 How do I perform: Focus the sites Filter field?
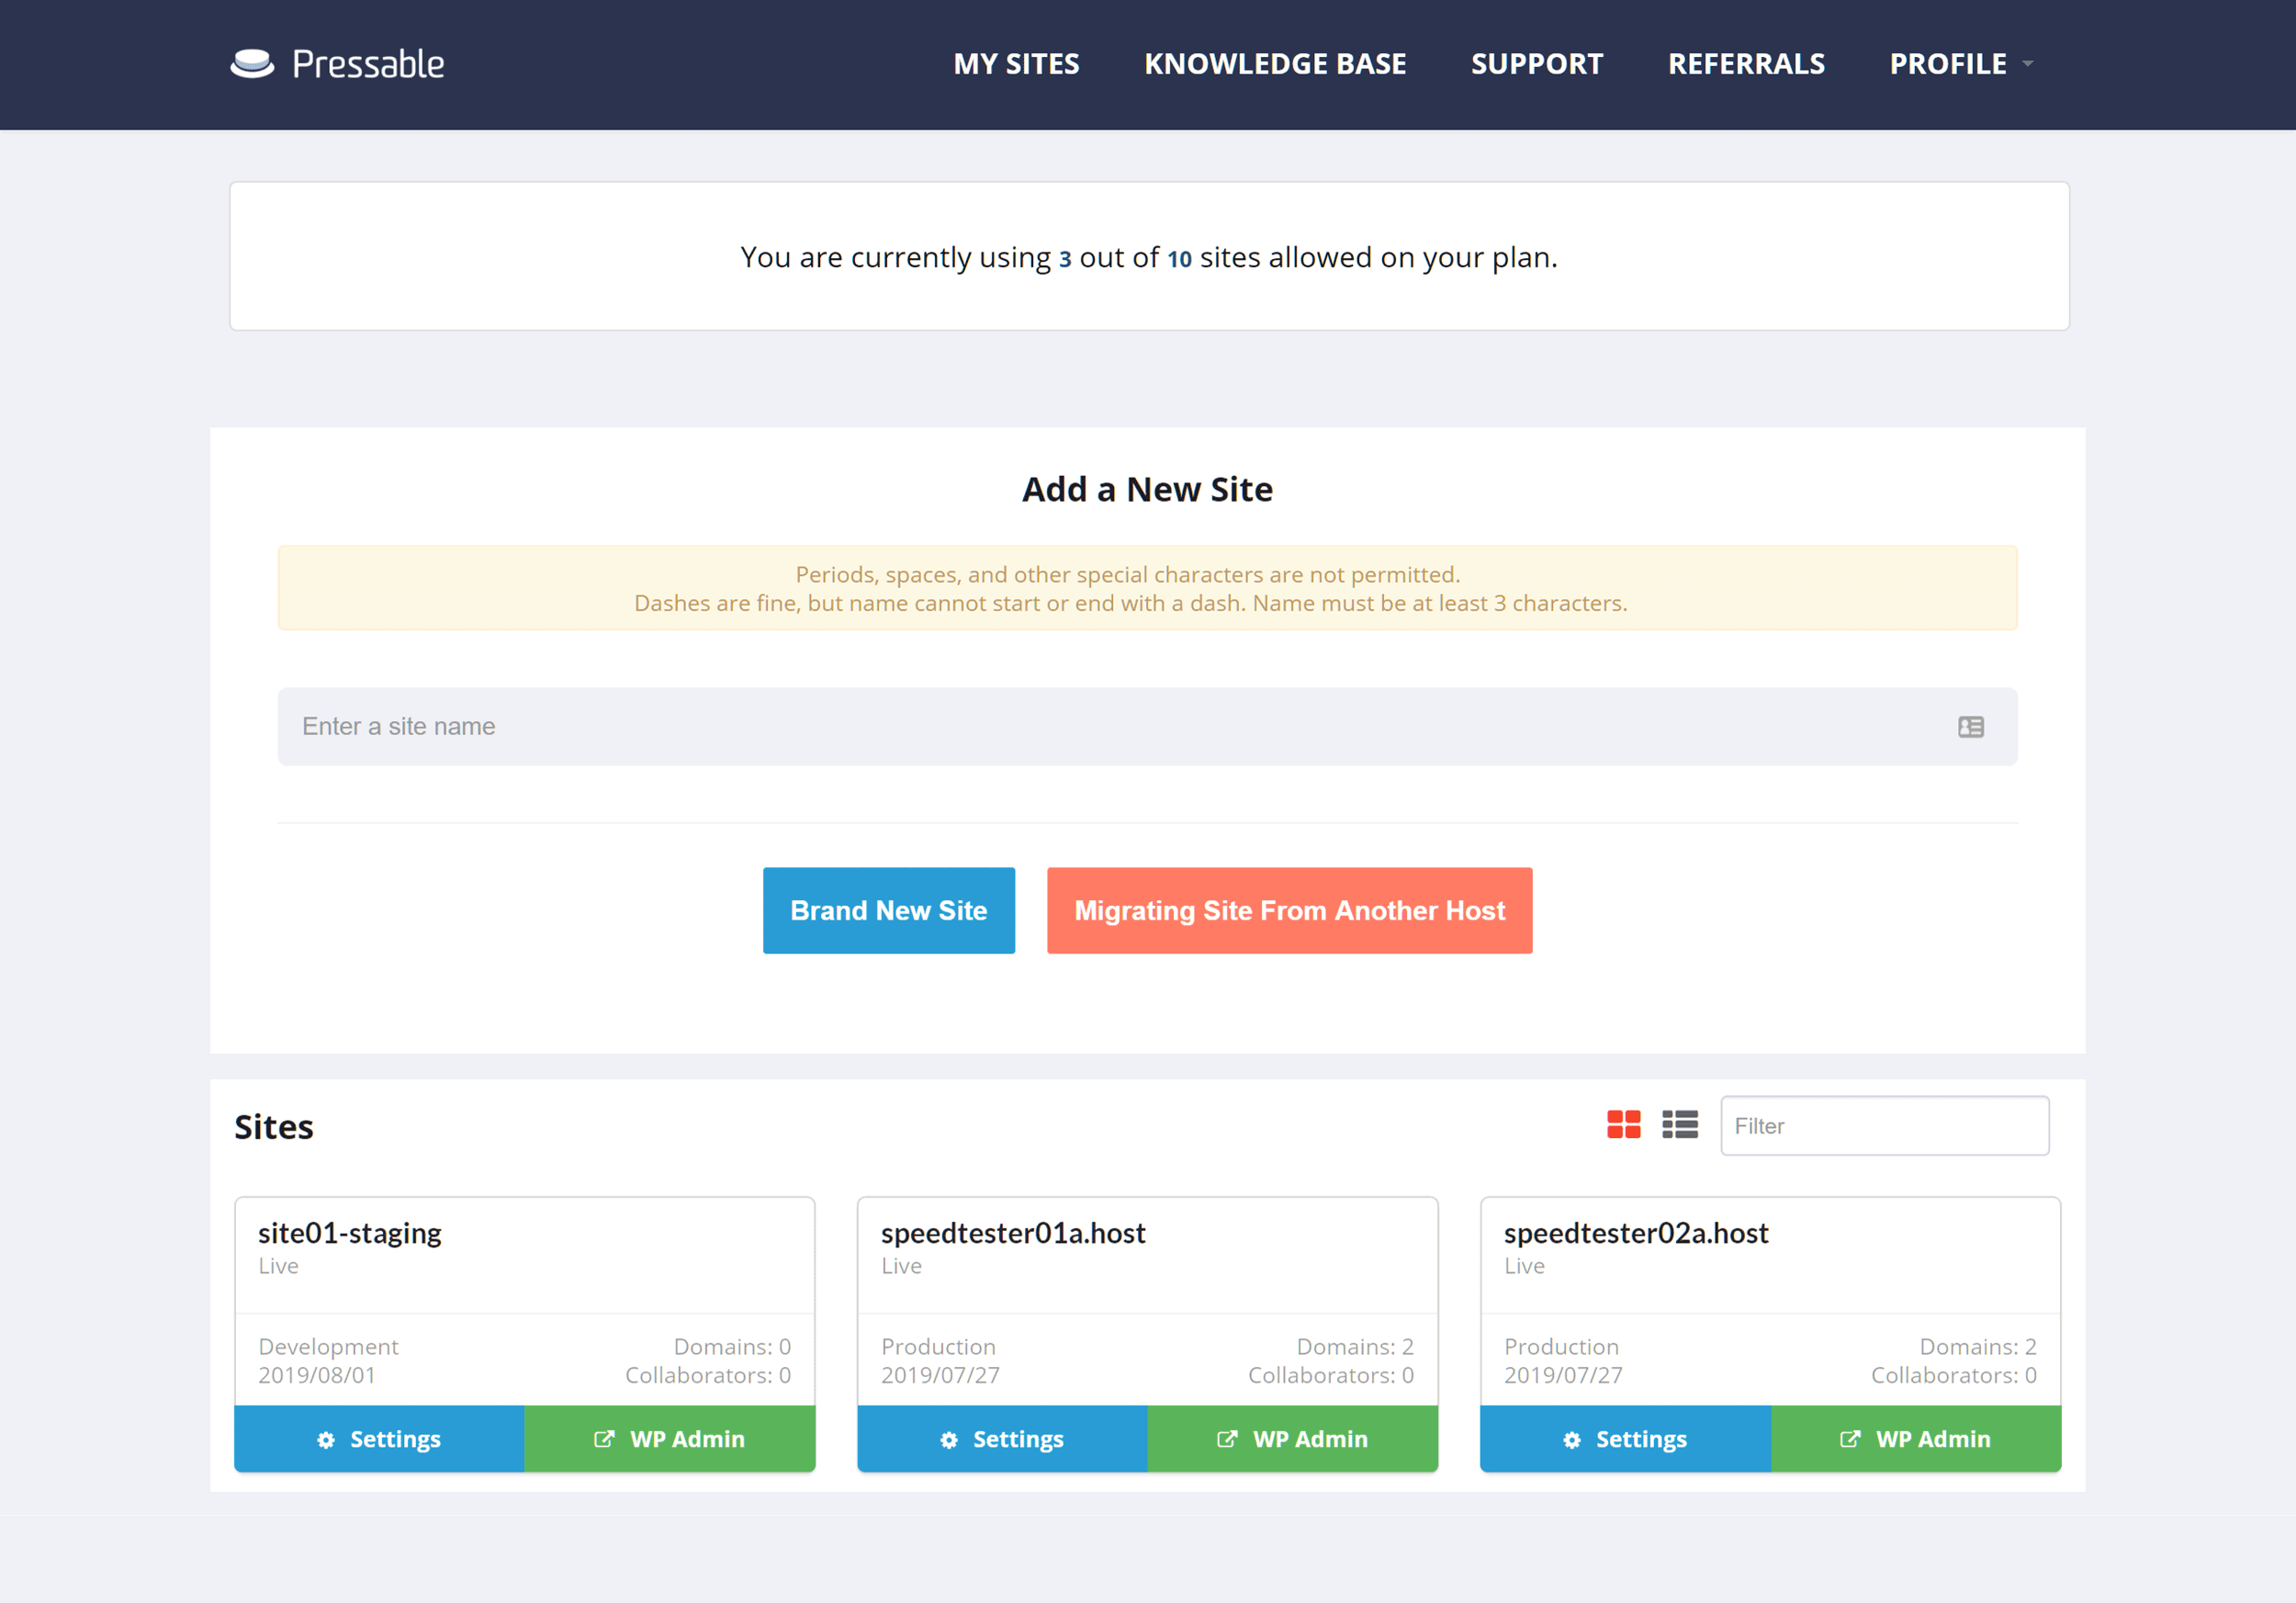1884,1126
